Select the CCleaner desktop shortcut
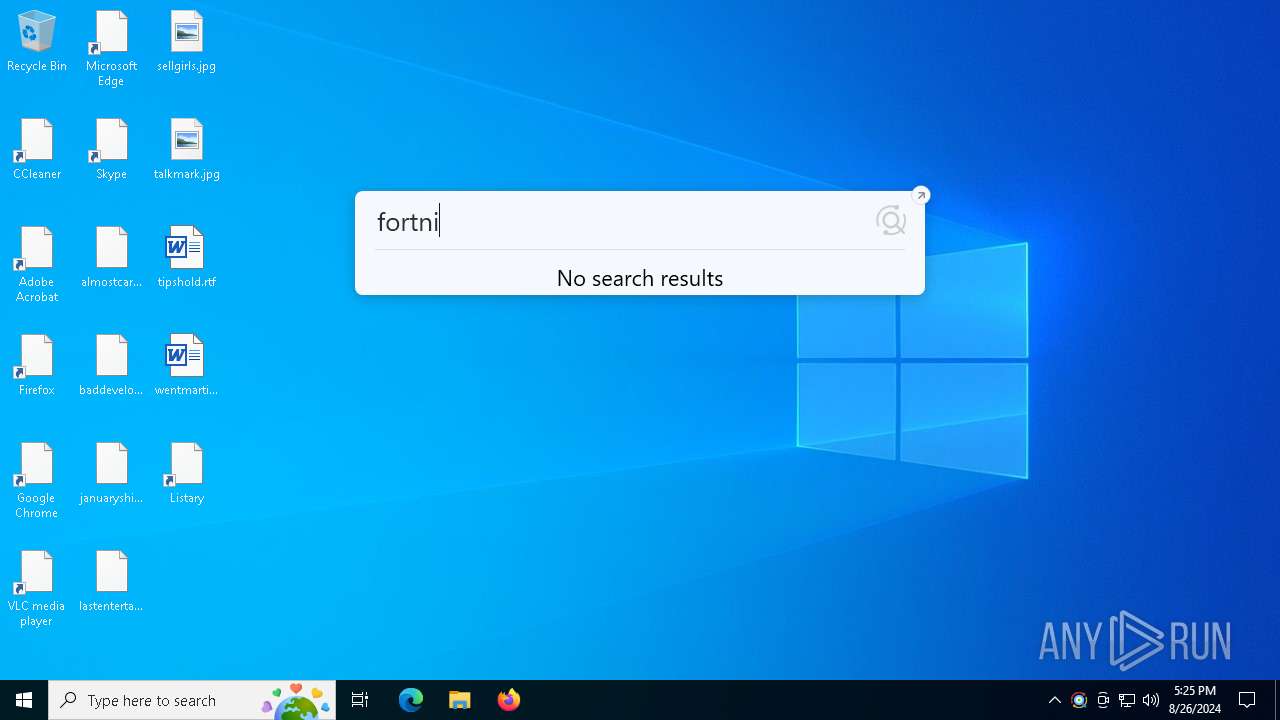Viewport: 1280px width, 720px height. click(37, 150)
